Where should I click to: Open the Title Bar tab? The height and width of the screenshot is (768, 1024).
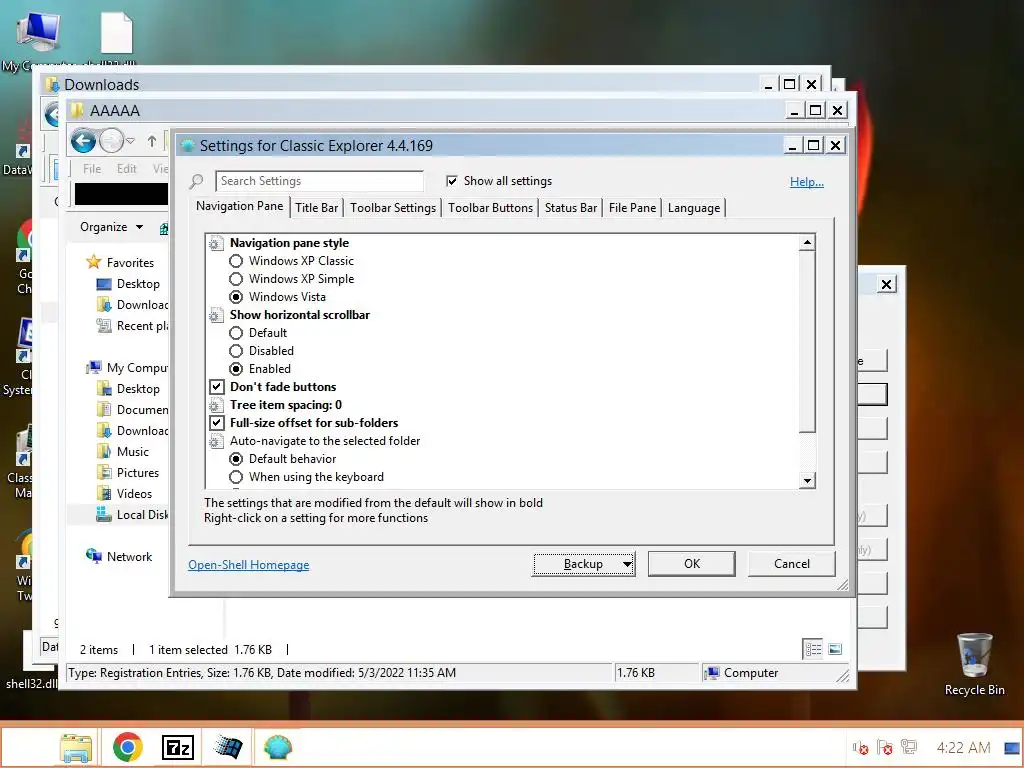coord(317,208)
